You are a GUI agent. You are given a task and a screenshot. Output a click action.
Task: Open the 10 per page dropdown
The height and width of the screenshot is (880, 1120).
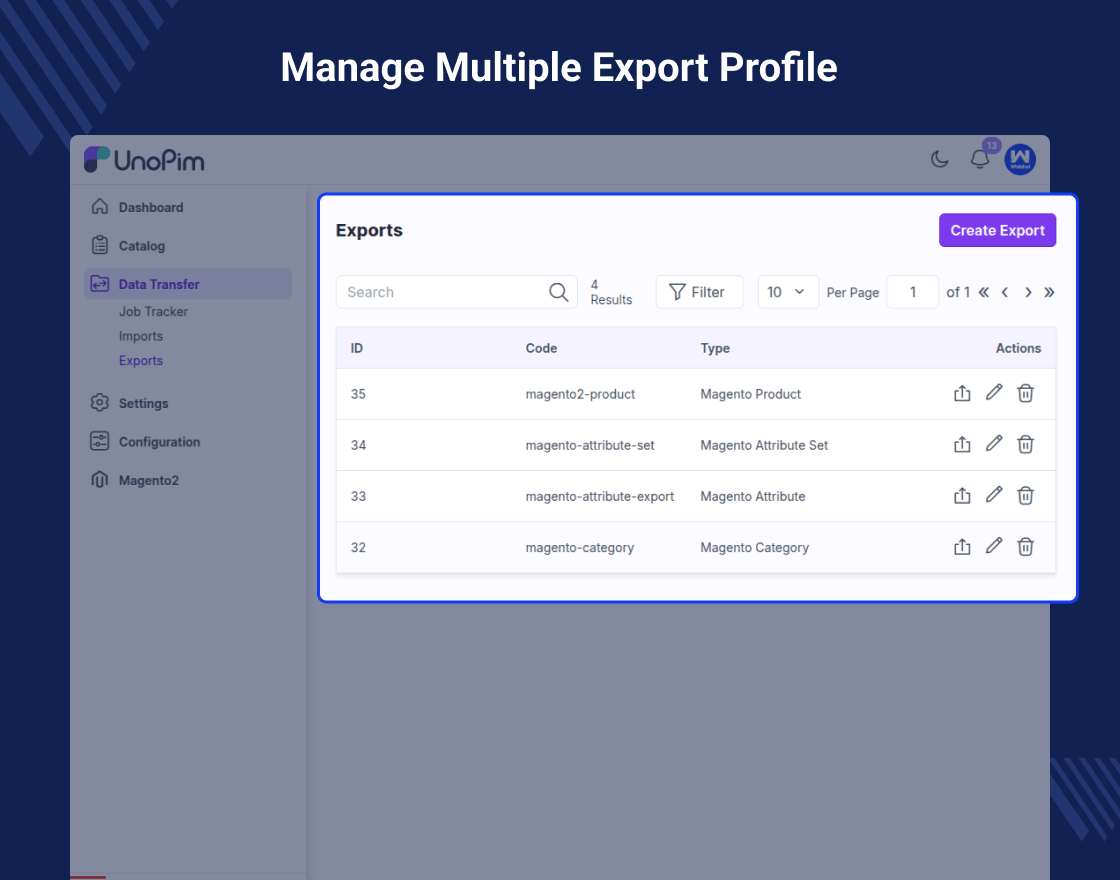click(x=788, y=292)
